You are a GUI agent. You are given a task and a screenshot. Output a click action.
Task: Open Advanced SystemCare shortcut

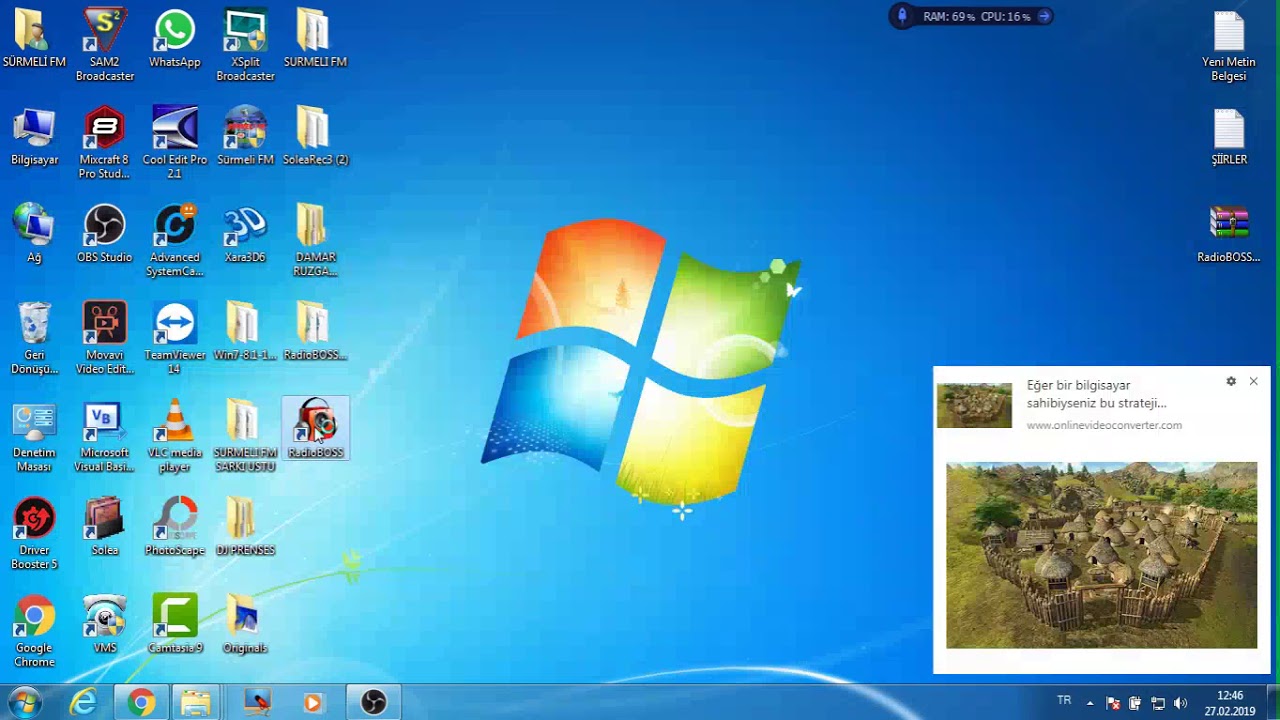pos(175,240)
